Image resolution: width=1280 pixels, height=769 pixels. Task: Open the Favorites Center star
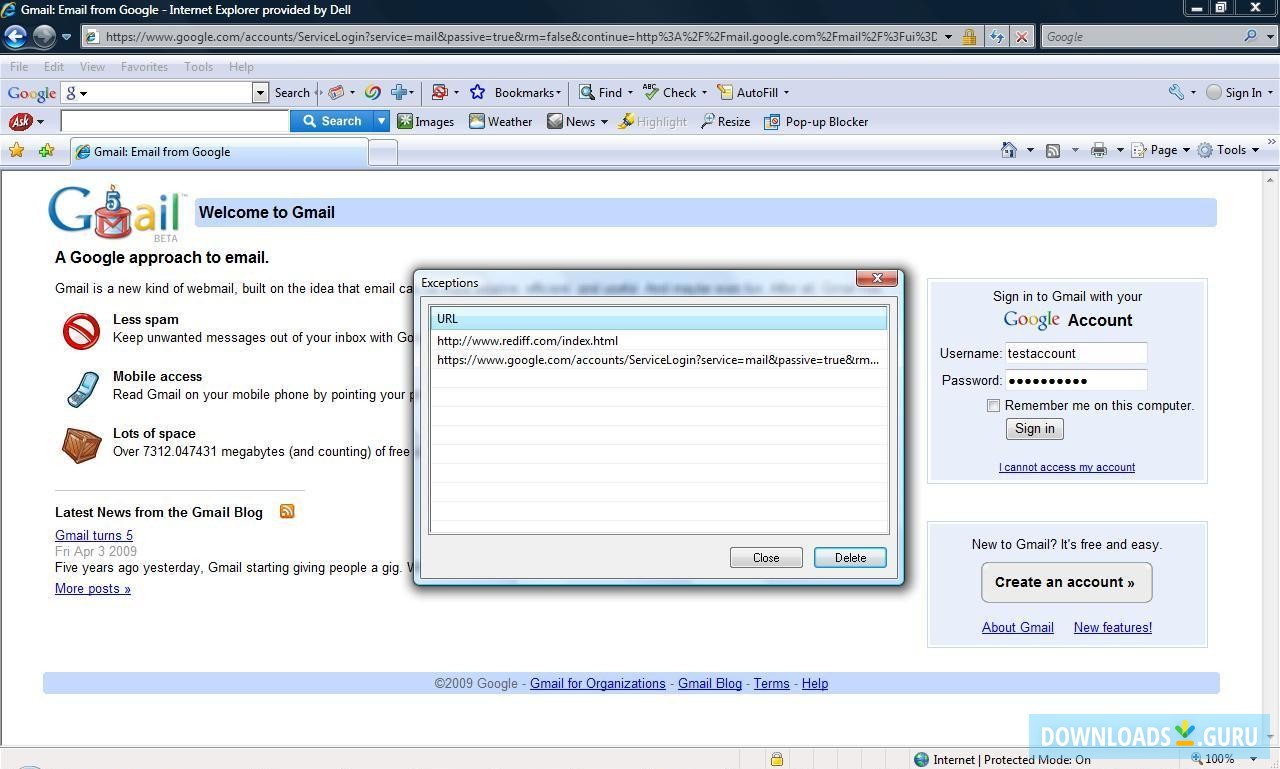coord(17,151)
